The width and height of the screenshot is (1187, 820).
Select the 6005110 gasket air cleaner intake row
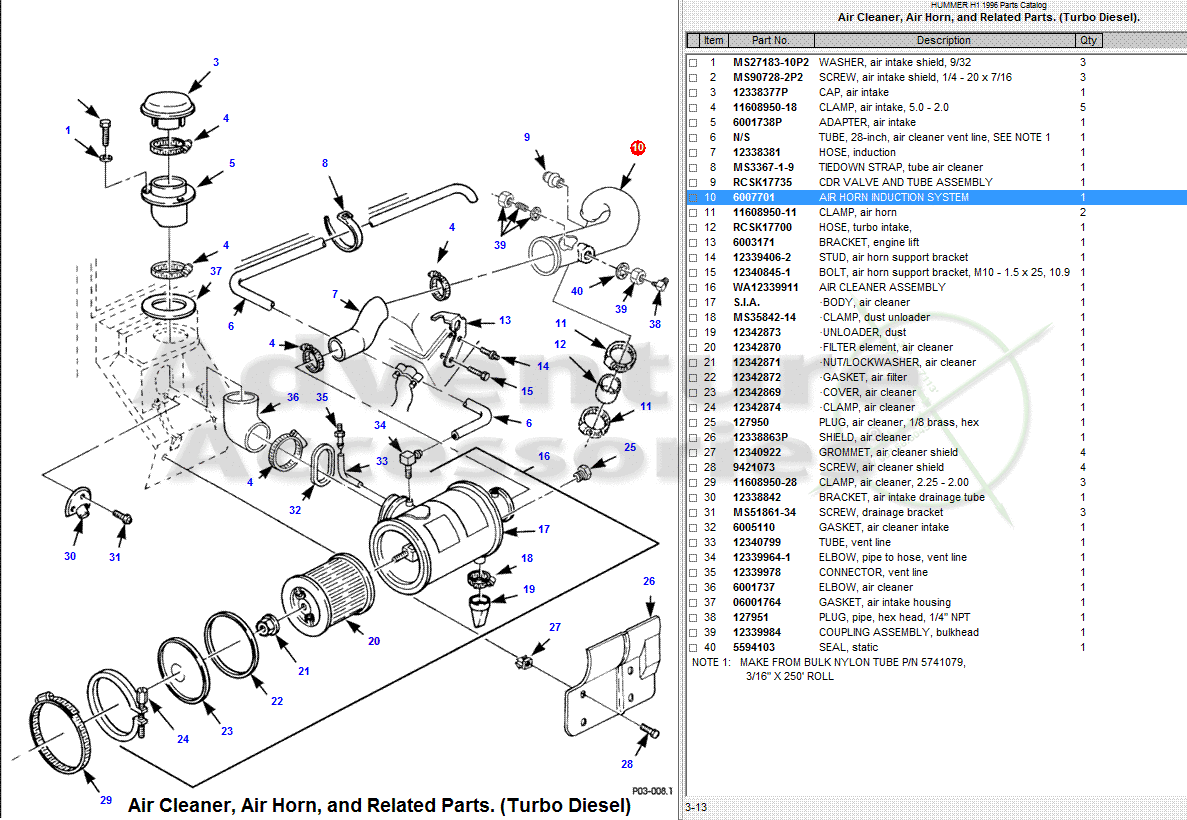click(754, 527)
